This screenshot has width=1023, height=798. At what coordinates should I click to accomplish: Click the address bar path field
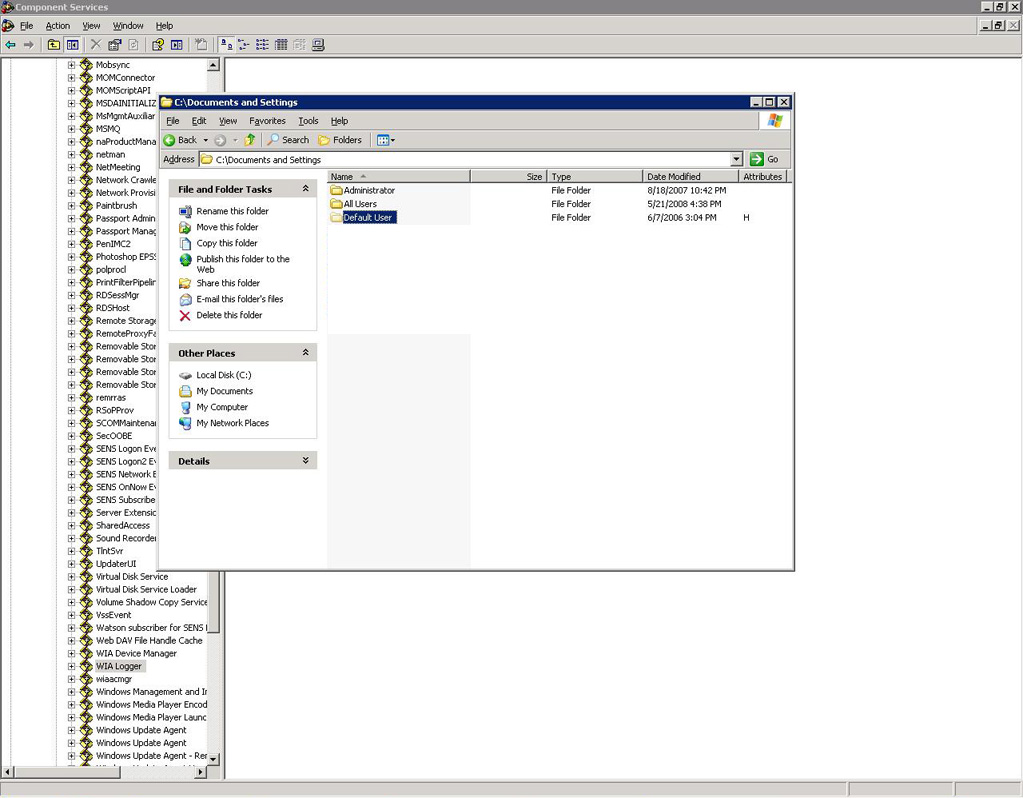click(x=465, y=159)
